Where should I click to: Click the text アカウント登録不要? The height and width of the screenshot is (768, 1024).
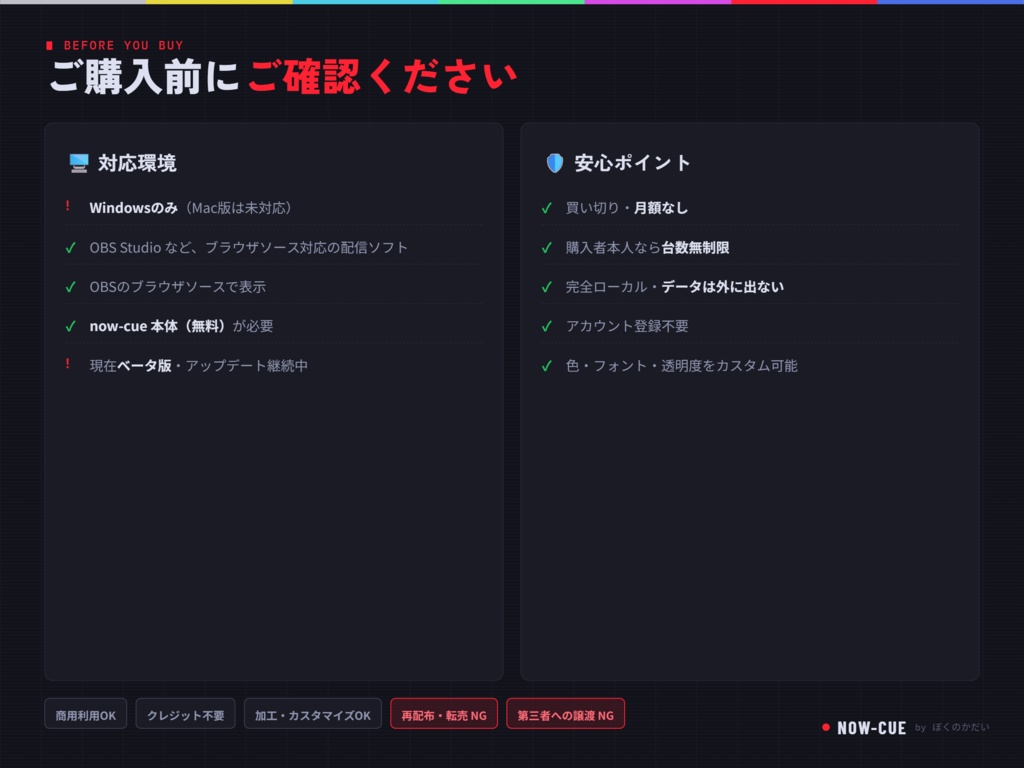tap(627, 326)
